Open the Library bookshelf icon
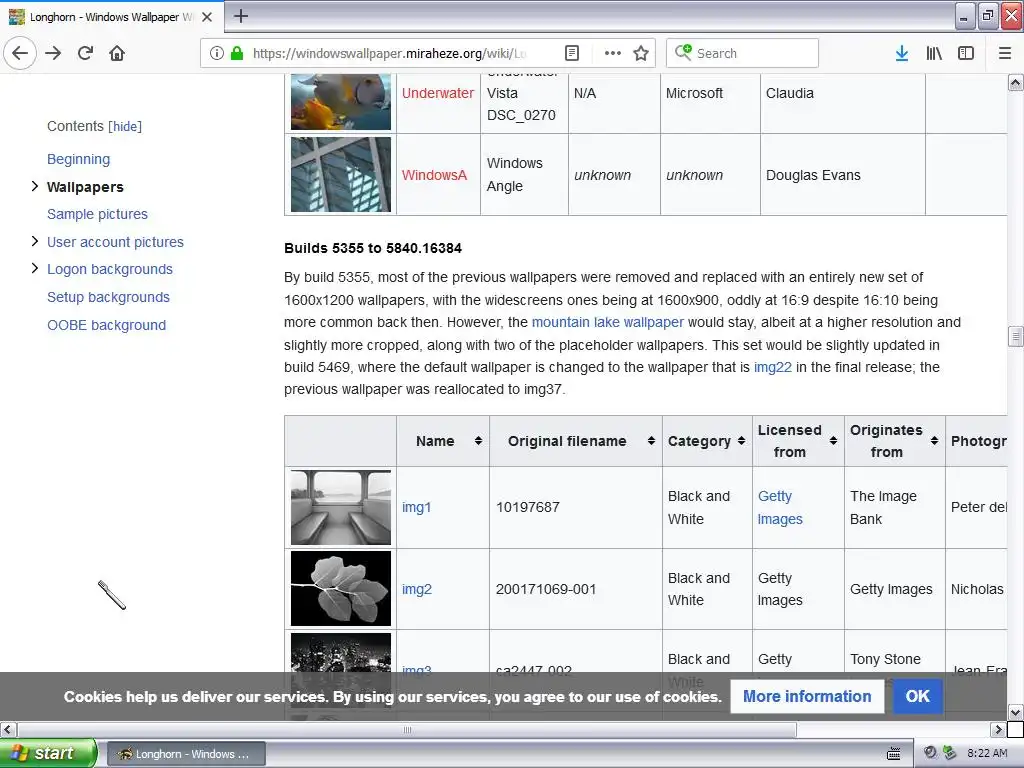Viewport: 1024px width, 768px height. tap(934, 53)
